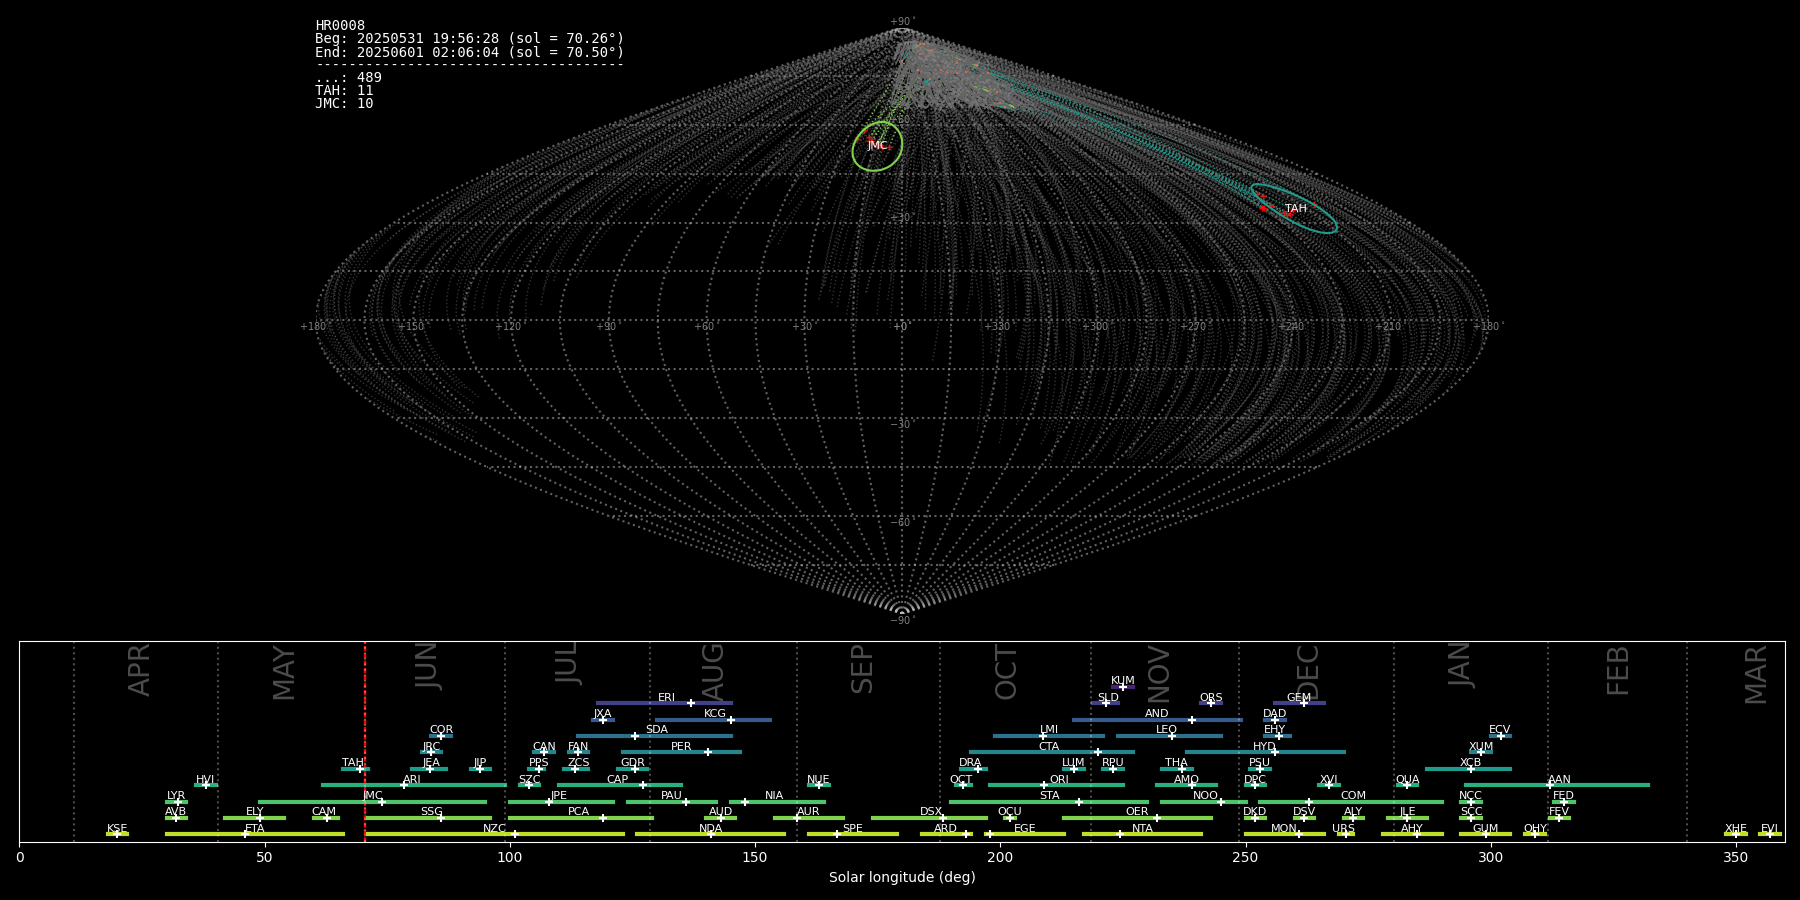Click the ARI shower bar in timeline
This screenshot has width=1800, height=900.
(414, 785)
